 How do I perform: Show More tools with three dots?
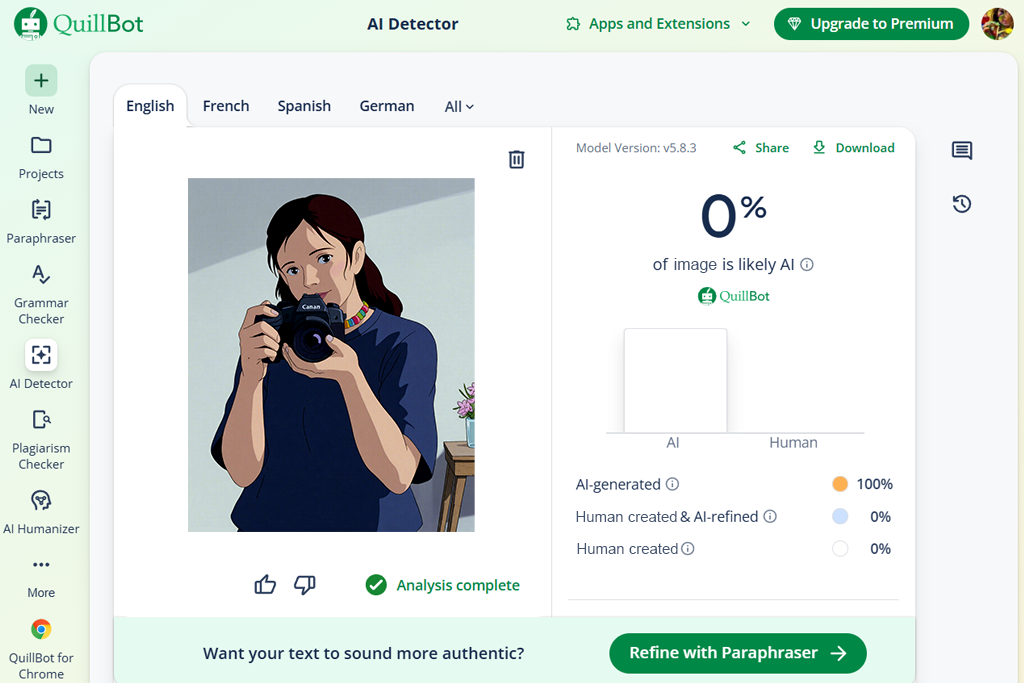tap(41, 565)
